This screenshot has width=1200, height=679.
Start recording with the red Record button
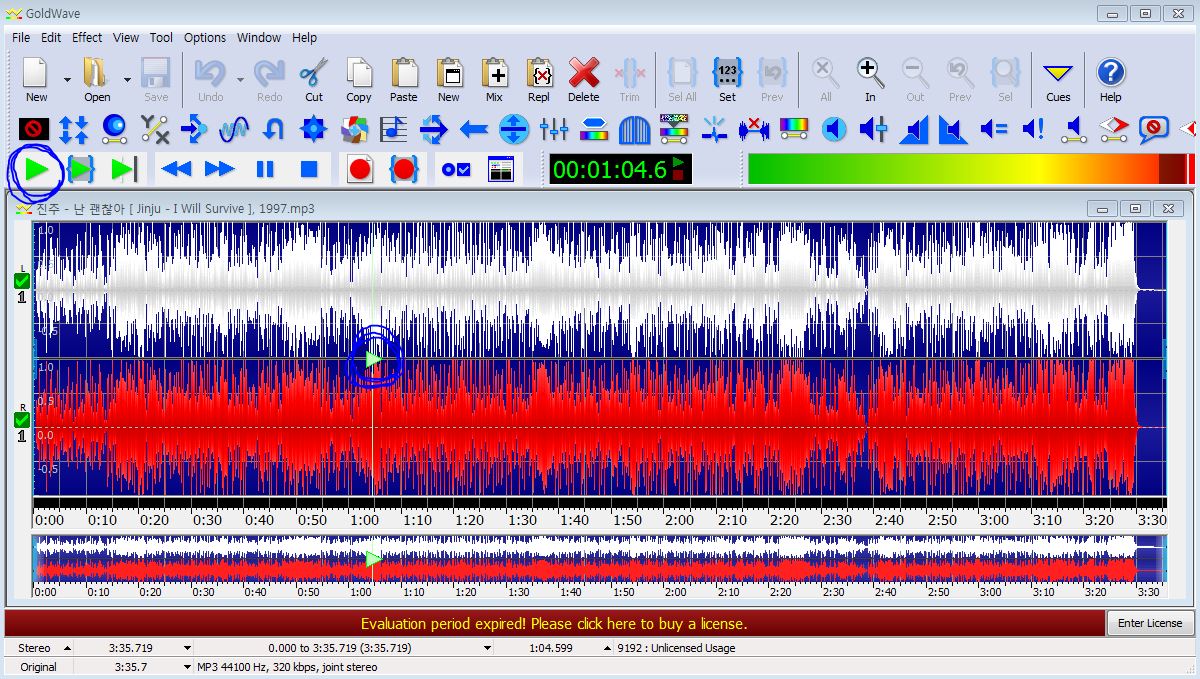pos(360,169)
